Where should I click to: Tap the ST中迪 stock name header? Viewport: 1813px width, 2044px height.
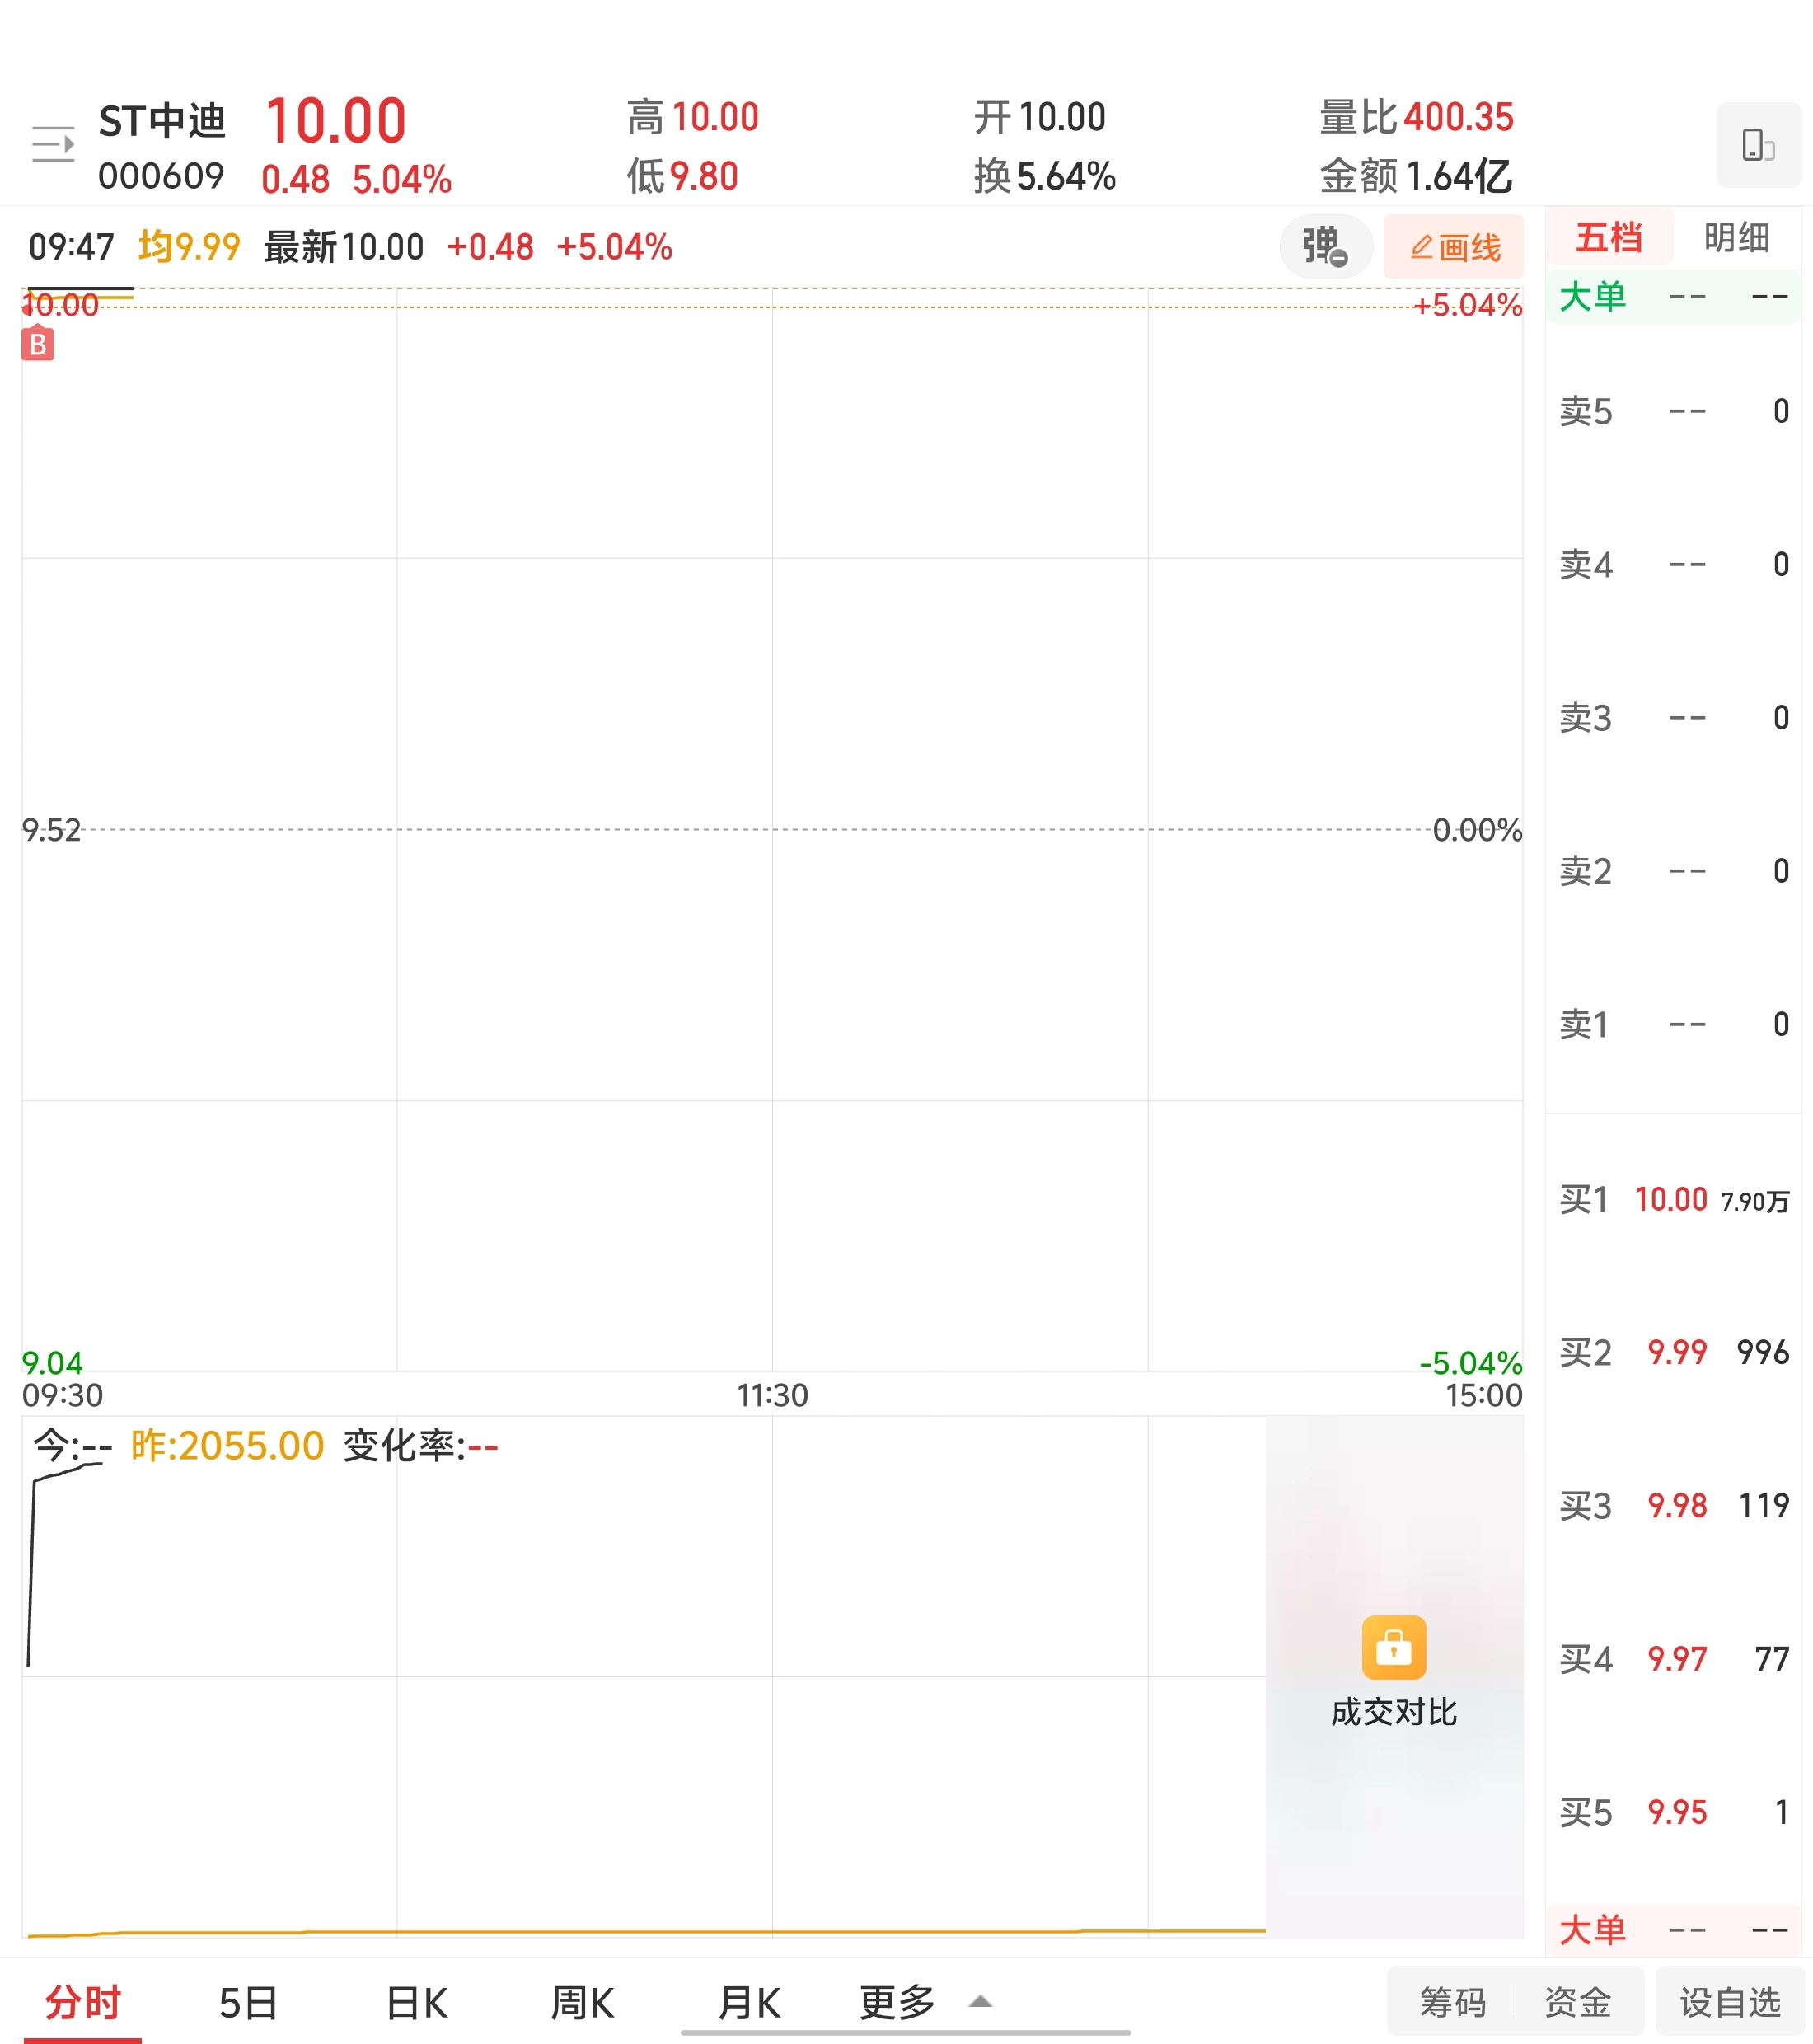point(162,122)
